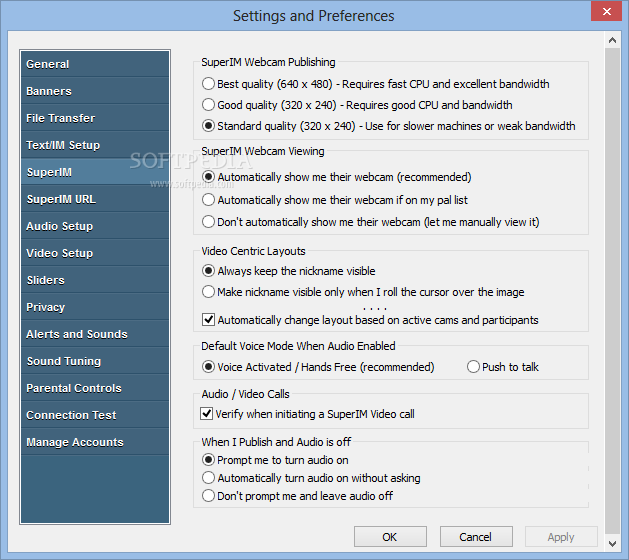The width and height of the screenshot is (629, 560).
Task: Select Parental Controls in the sidebar
Action: (x=95, y=388)
